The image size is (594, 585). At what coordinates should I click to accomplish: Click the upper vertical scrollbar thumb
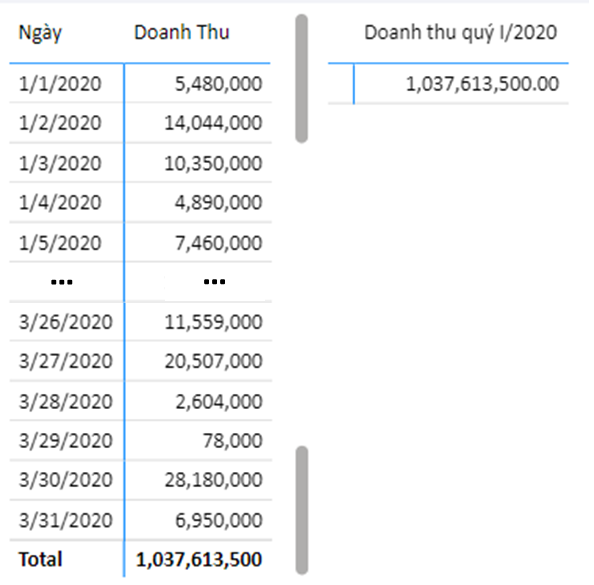click(x=302, y=79)
